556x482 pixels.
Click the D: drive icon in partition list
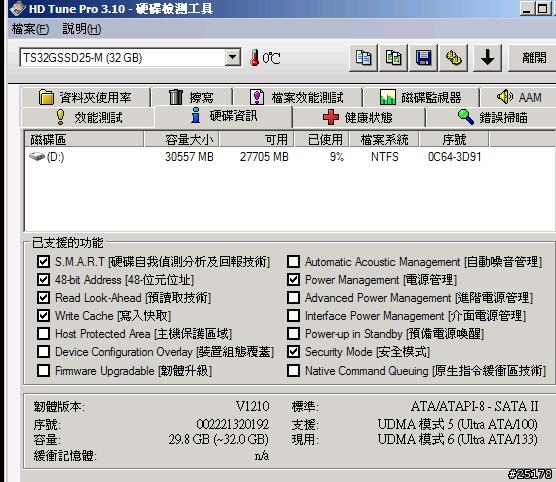(x=37, y=156)
